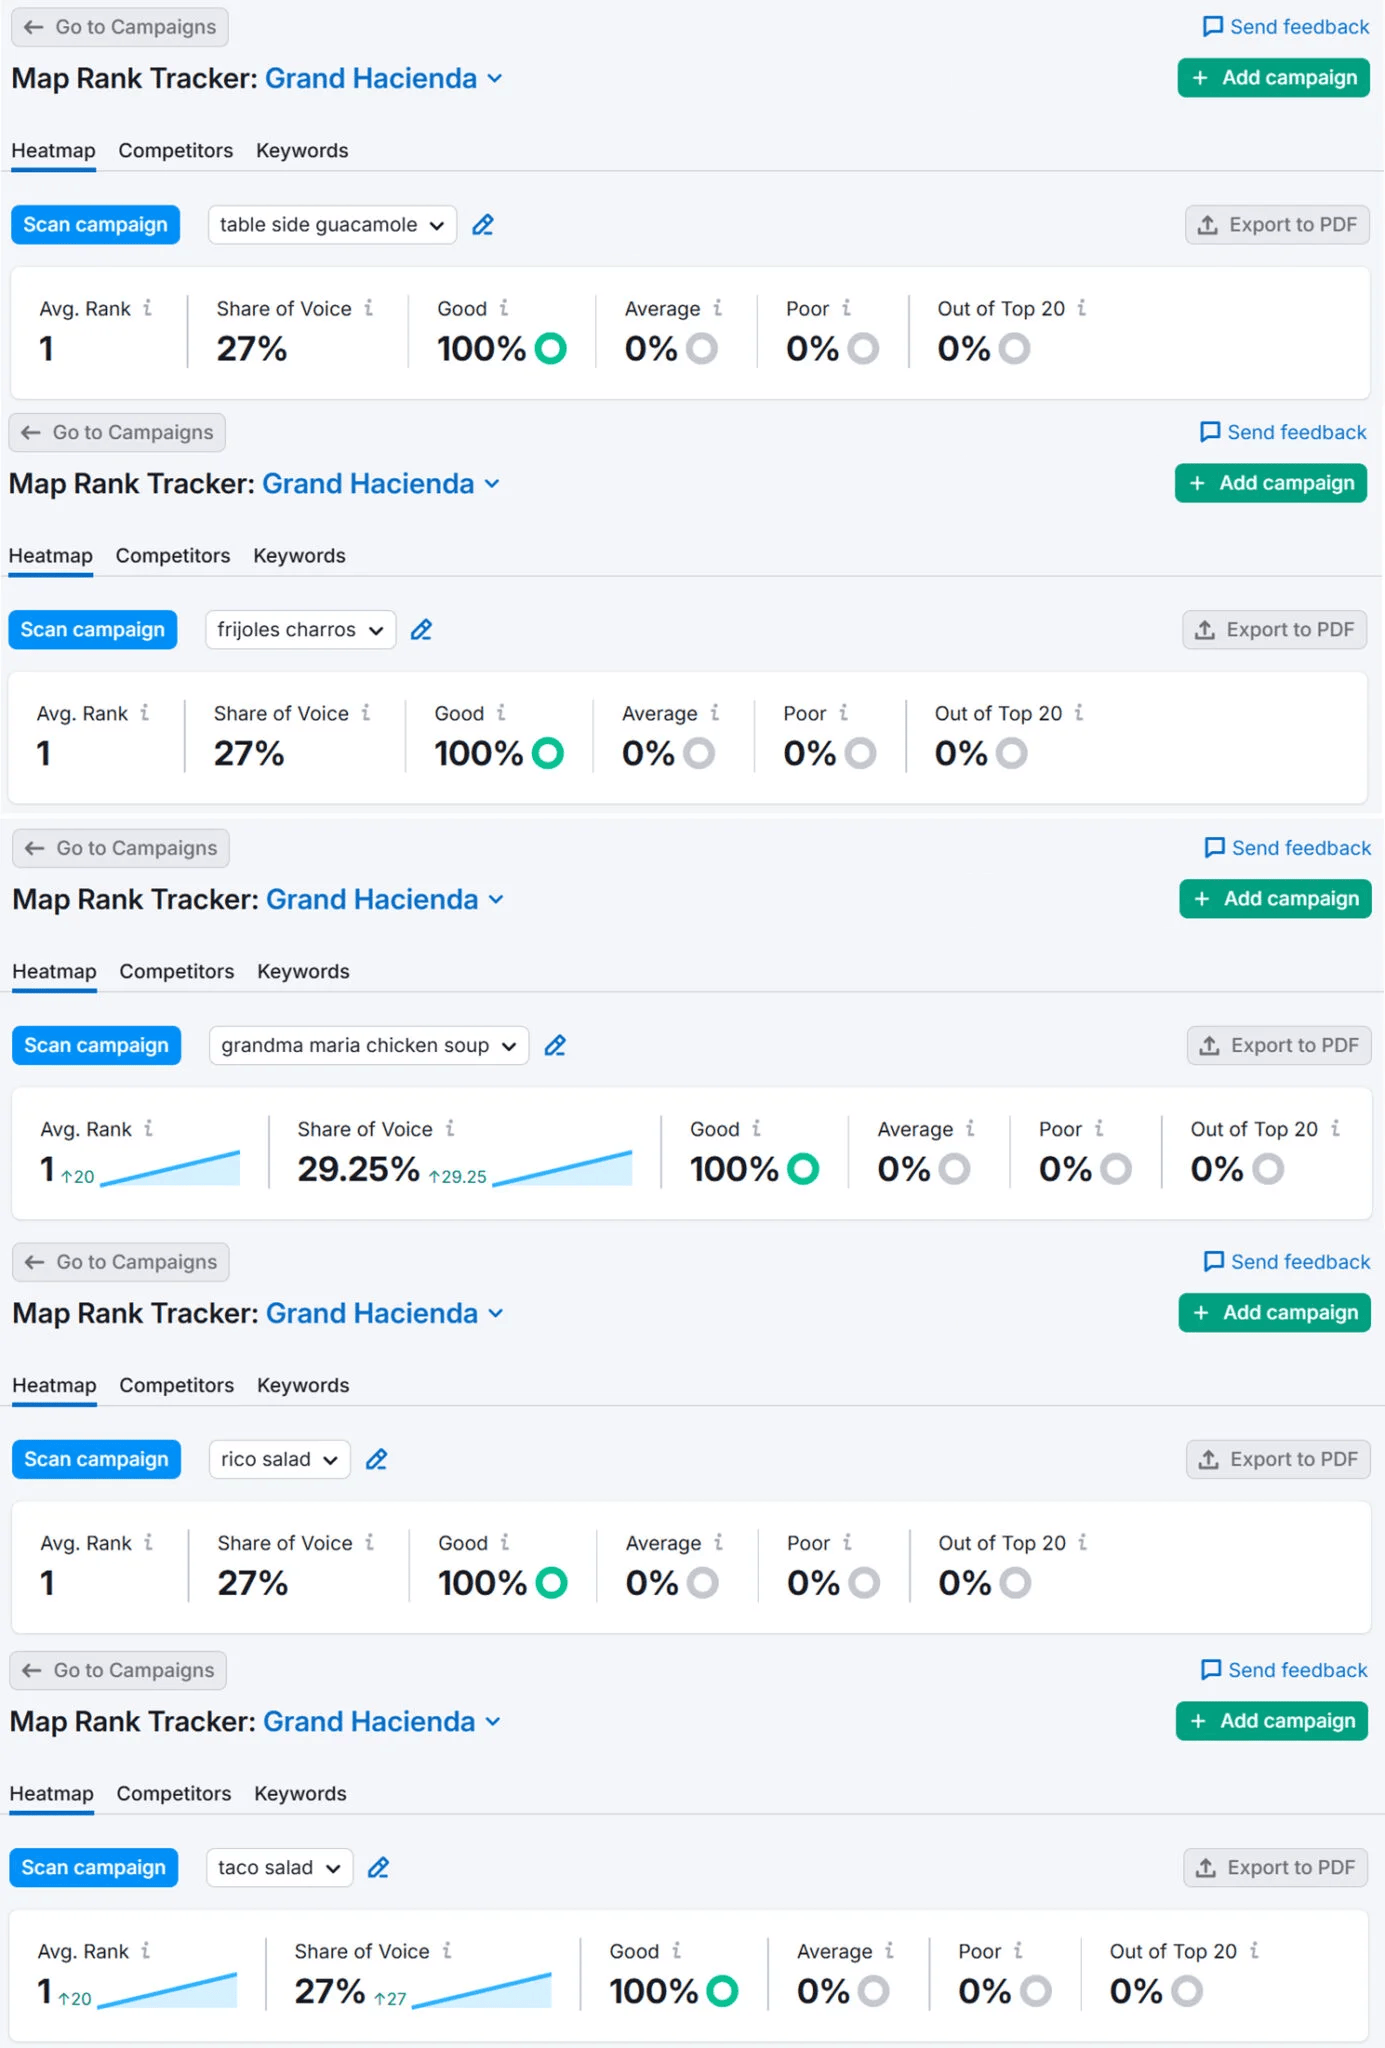The width and height of the screenshot is (1385, 2048).
Task: Export the chicken soup report to PDF
Action: 1279,1046
